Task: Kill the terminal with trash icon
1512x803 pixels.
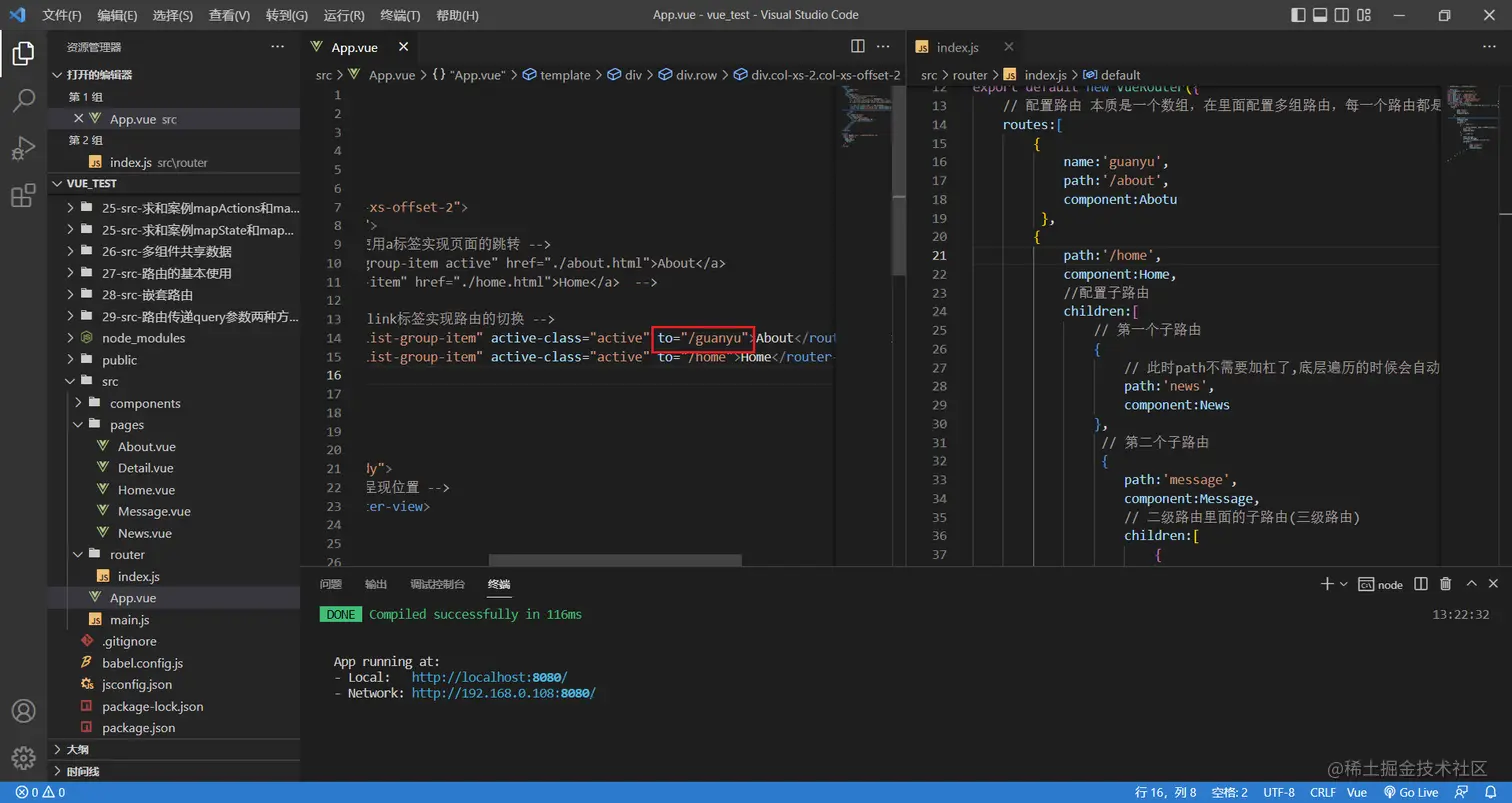Action: (x=1445, y=584)
